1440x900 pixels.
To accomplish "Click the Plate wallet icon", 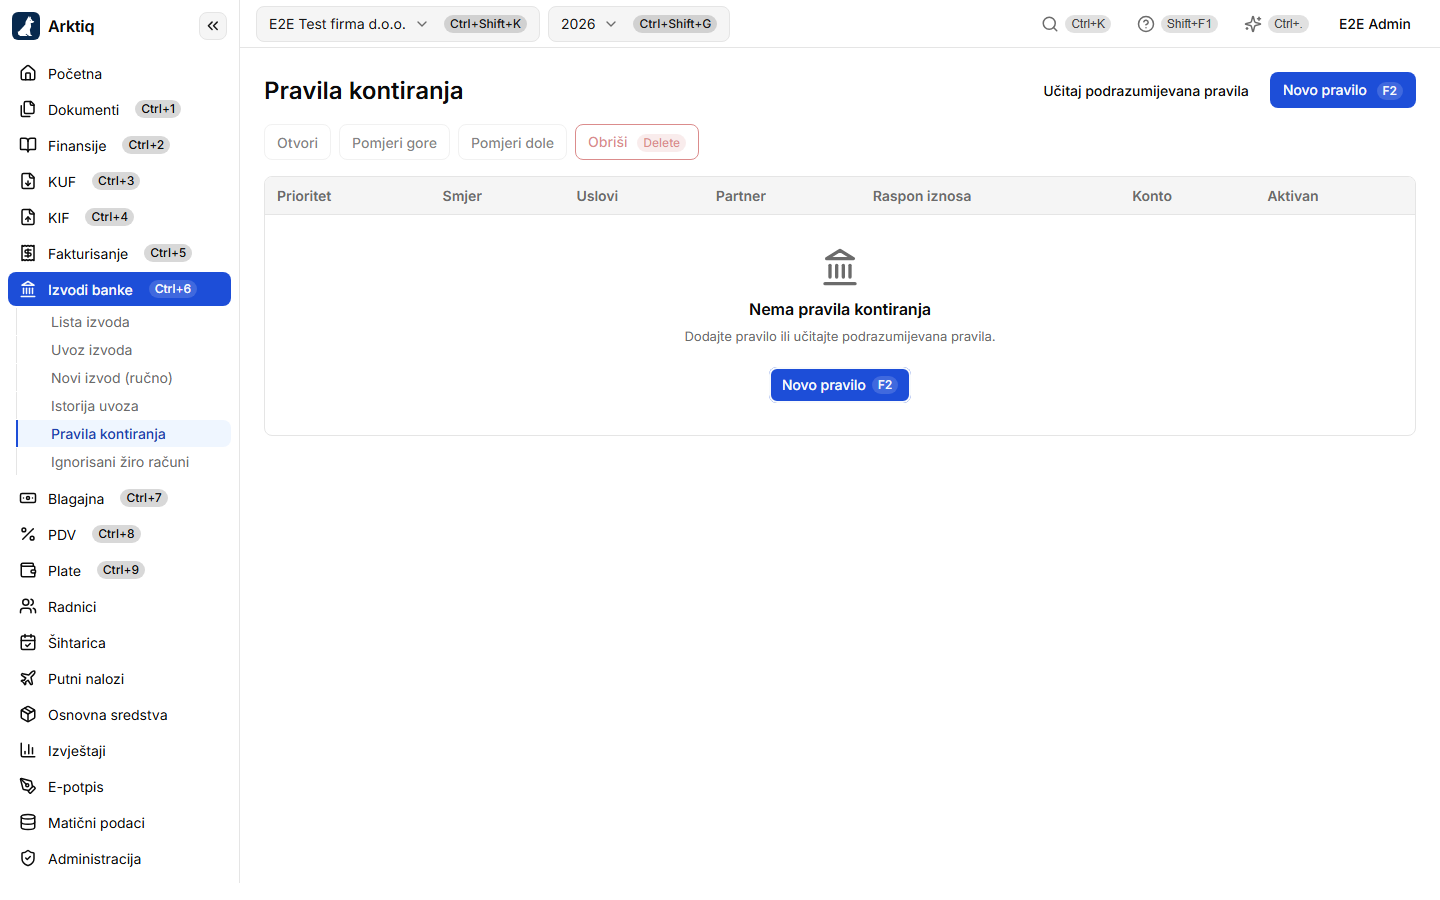I will pyautogui.click(x=28, y=570).
